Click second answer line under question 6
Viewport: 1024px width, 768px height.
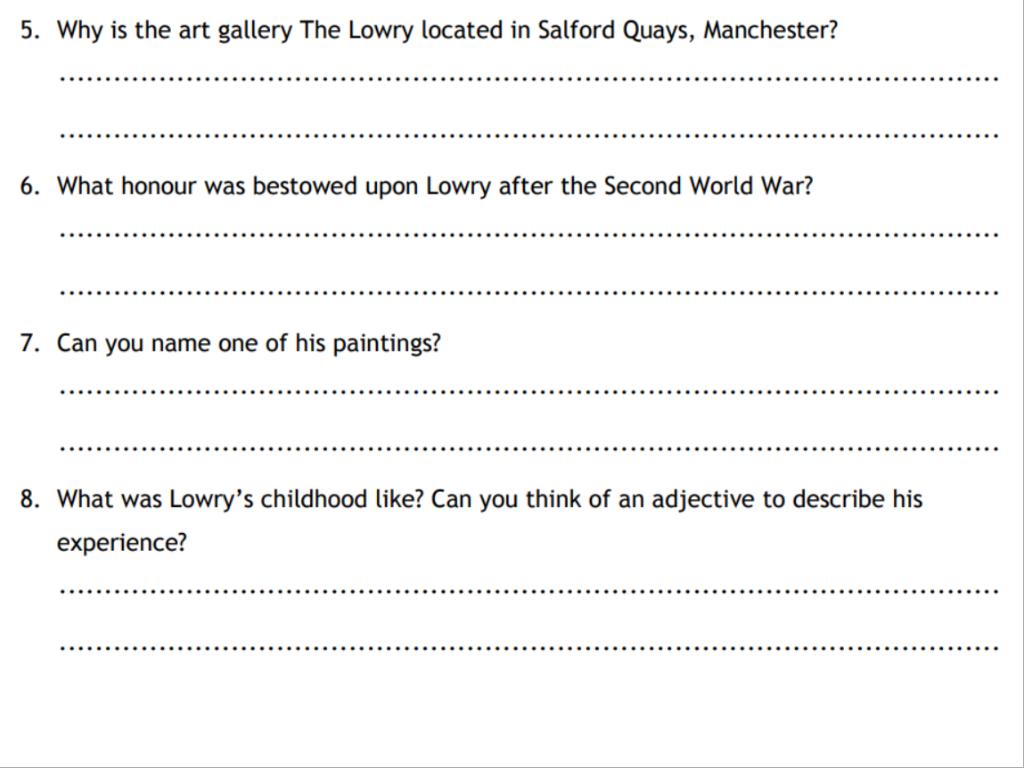point(529,292)
